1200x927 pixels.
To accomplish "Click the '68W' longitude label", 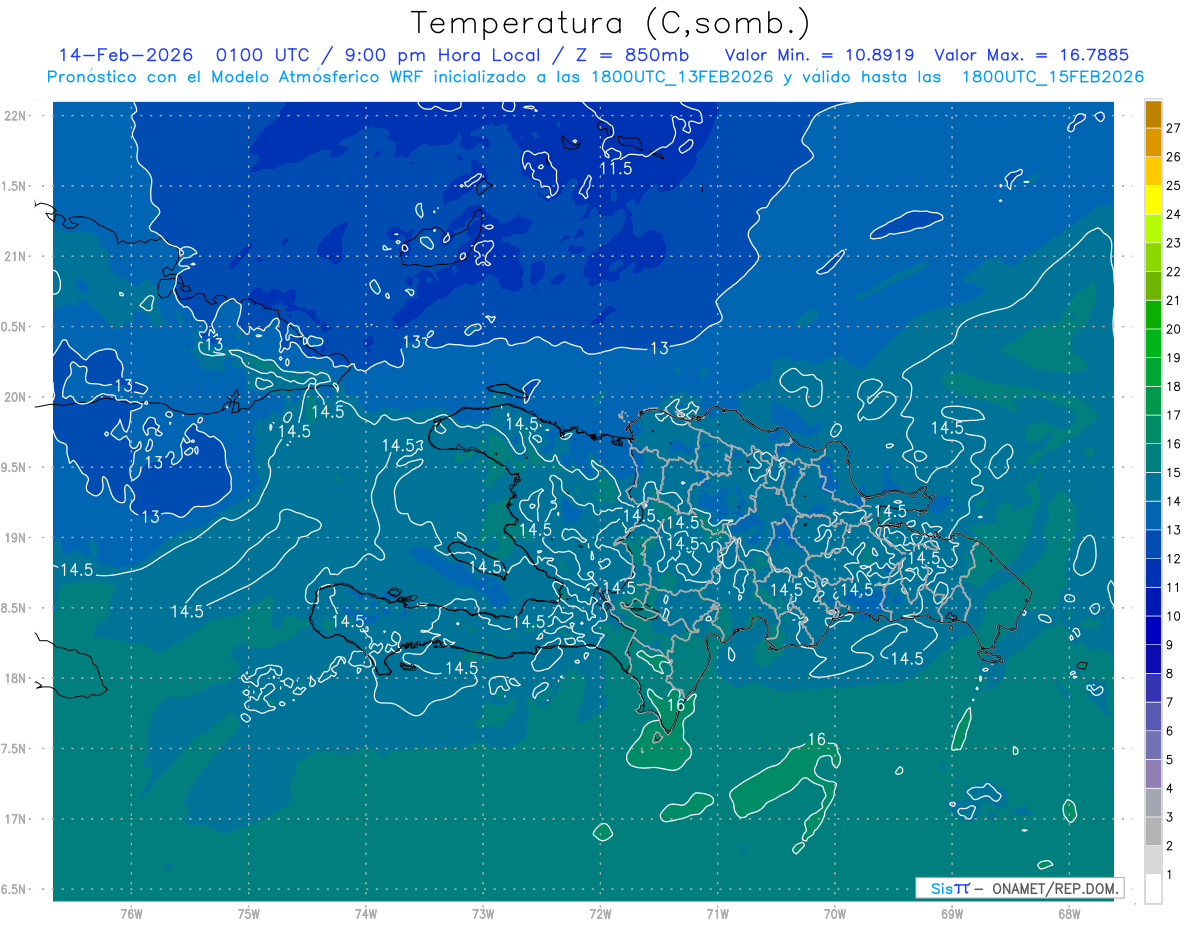I will tap(1069, 914).
